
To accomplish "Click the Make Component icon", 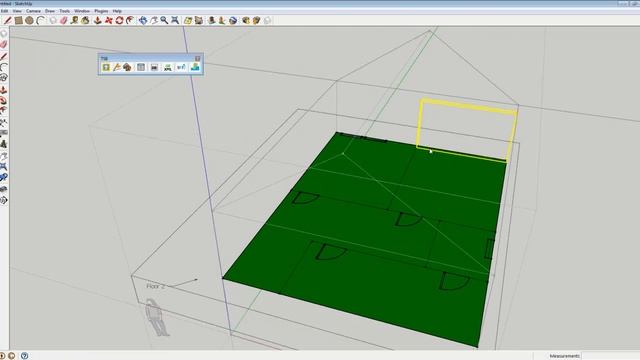I will [x=53, y=20].
